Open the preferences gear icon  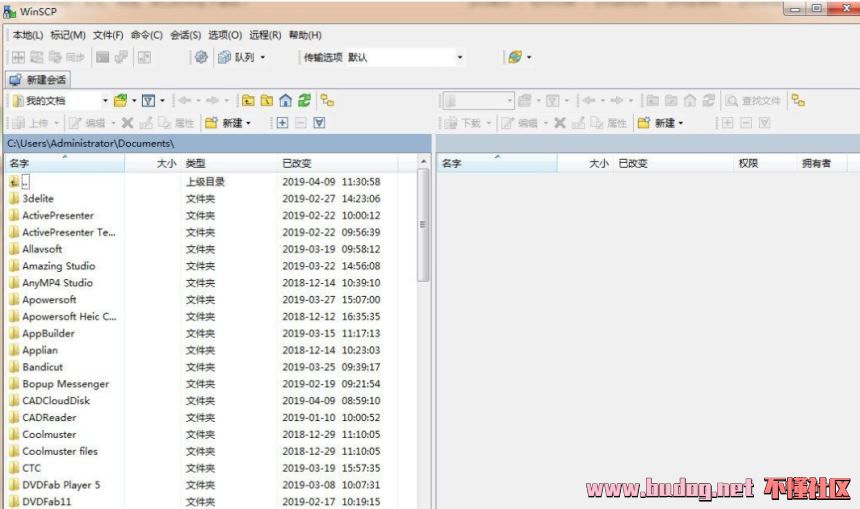[x=201, y=57]
